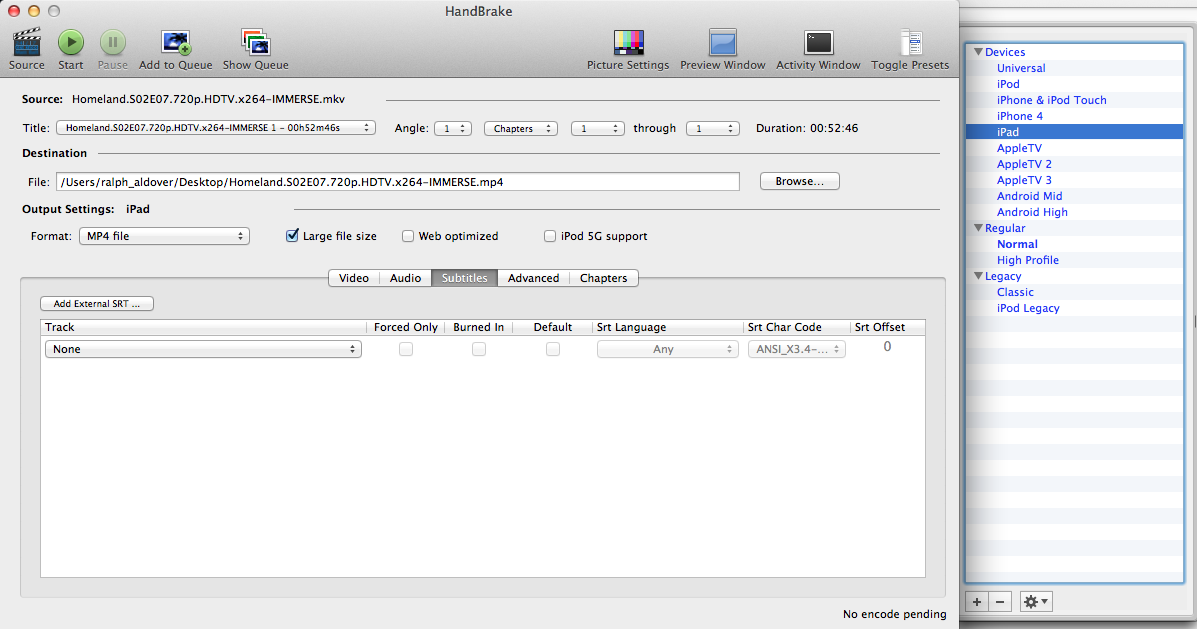
Task: Open Picture Settings color bars icon
Action: (x=628, y=43)
